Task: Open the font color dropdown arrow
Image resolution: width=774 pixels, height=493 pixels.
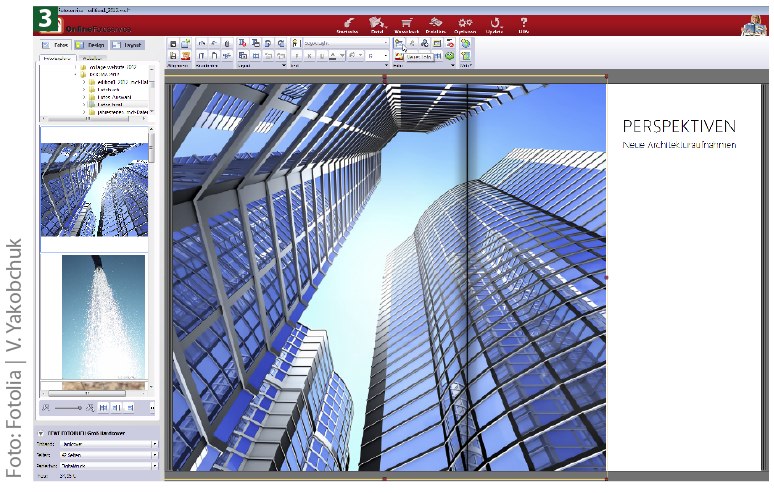Action: coord(342,56)
